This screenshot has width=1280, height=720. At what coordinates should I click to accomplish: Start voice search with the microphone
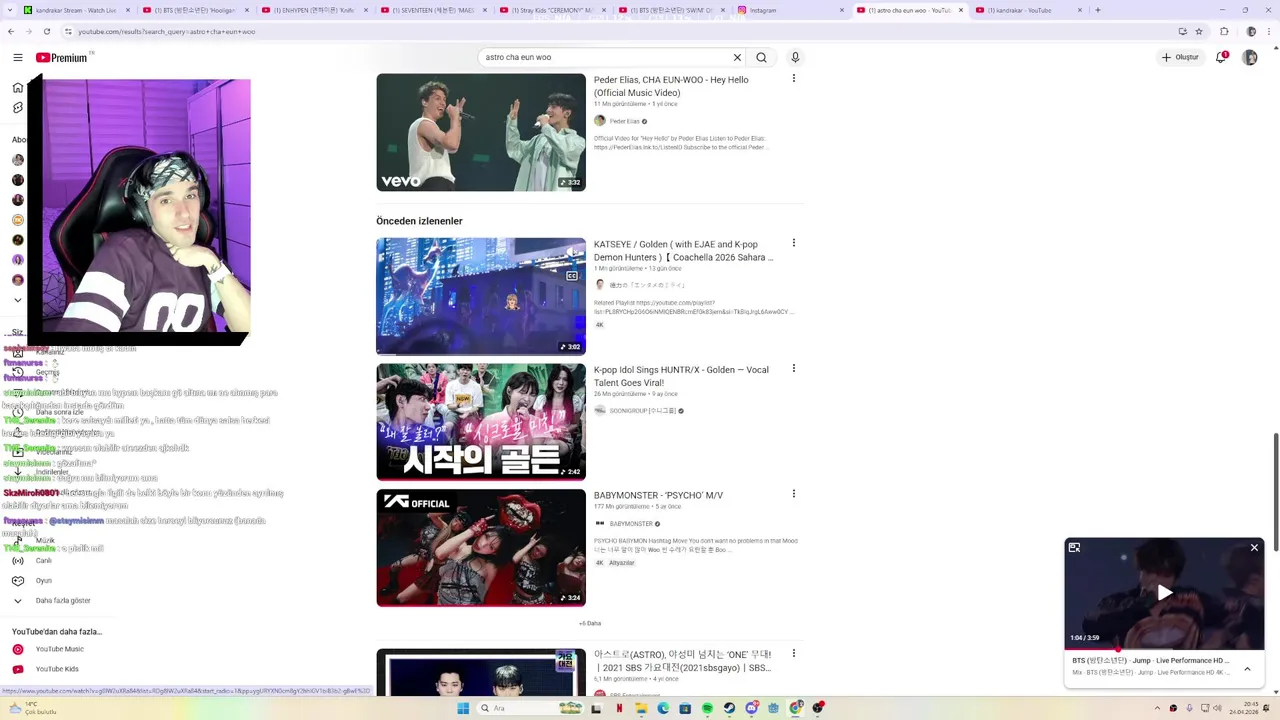point(795,58)
